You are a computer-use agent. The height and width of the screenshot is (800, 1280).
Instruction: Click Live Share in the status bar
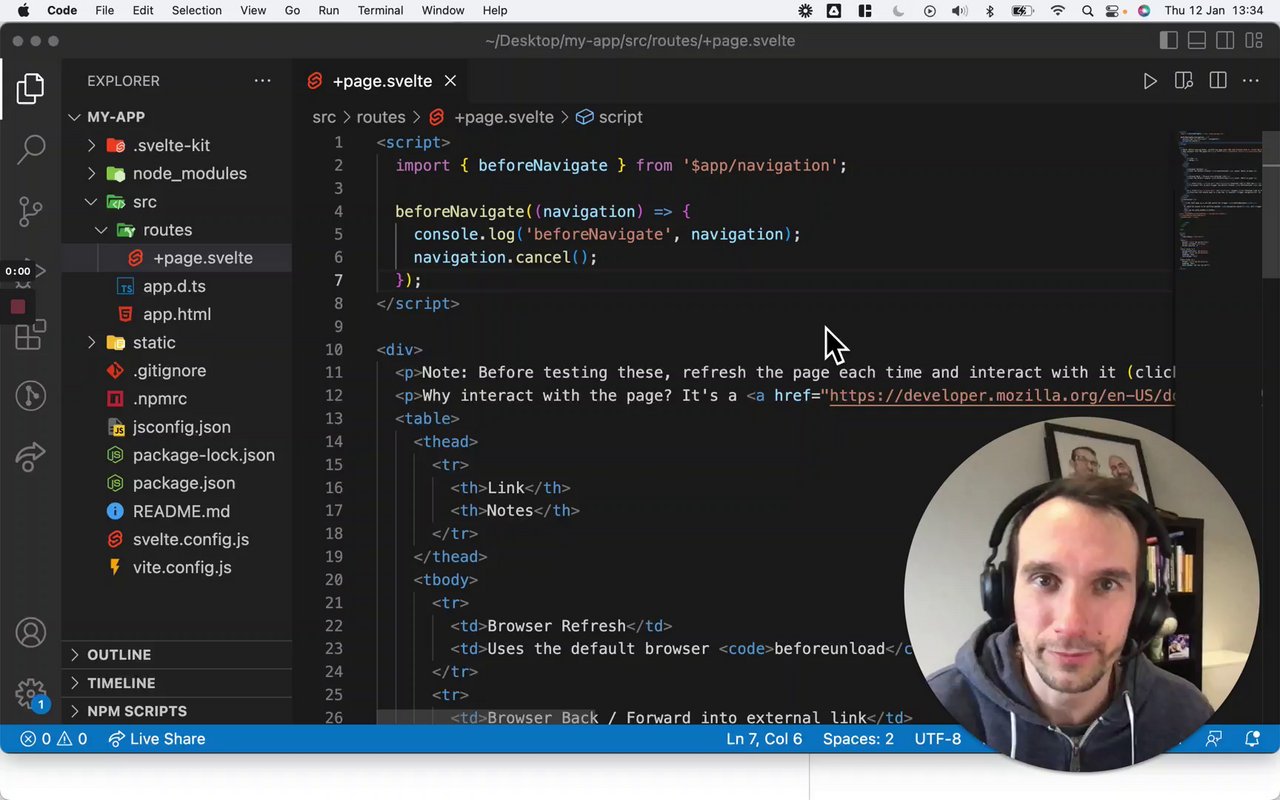click(x=156, y=739)
